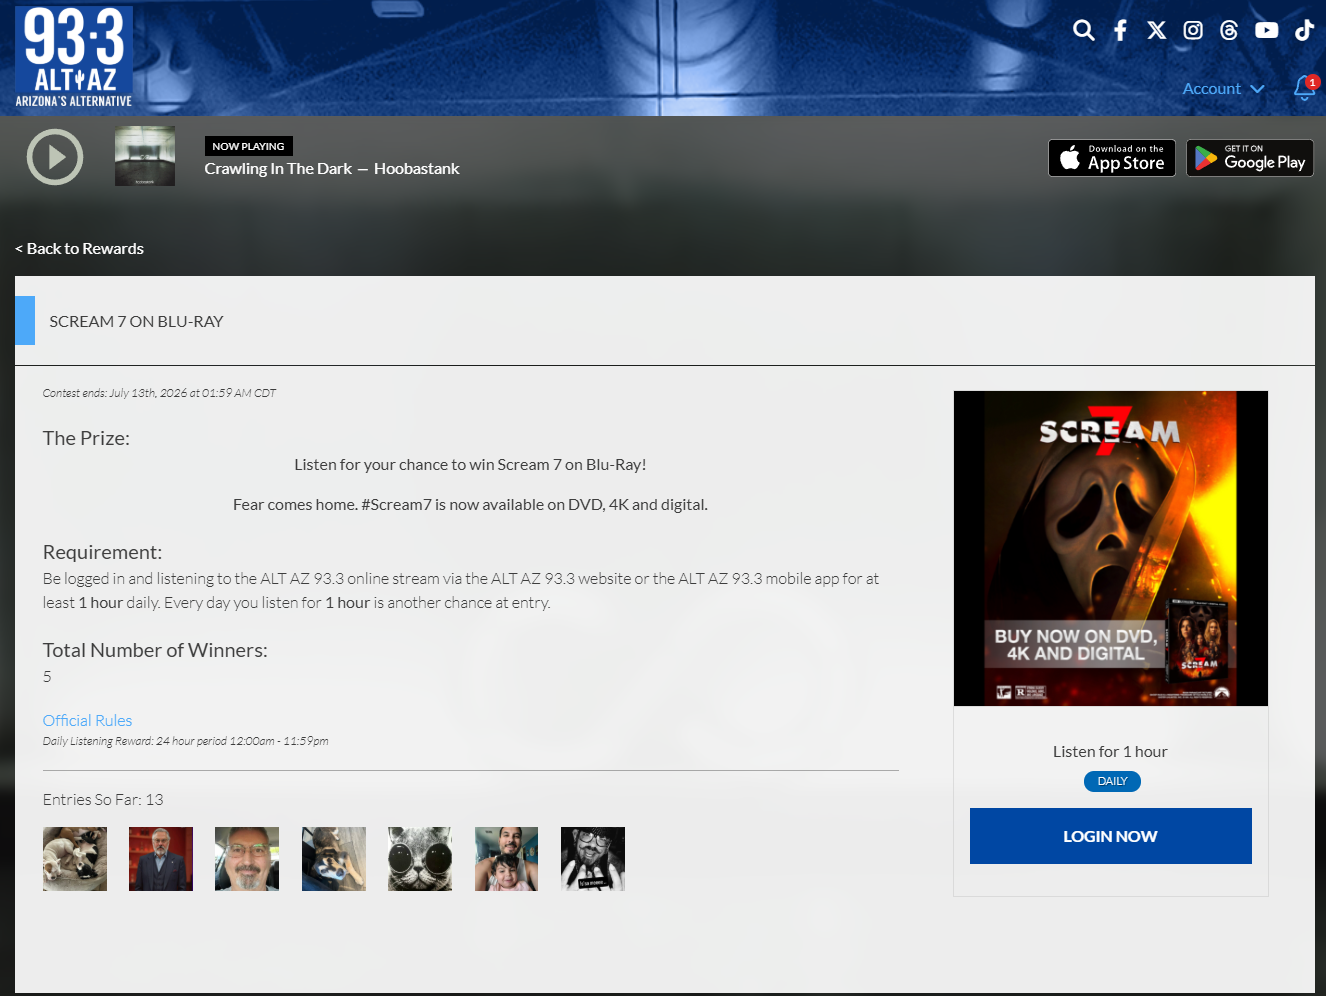Open the Official Rules link
This screenshot has height=996, width=1326.
click(x=87, y=720)
